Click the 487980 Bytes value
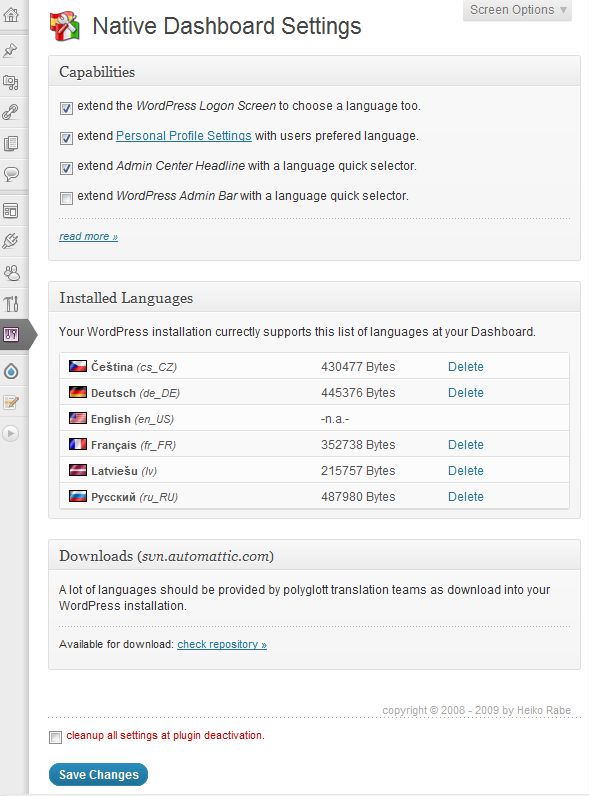Screen dimensions: 589x796 click(358, 496)
